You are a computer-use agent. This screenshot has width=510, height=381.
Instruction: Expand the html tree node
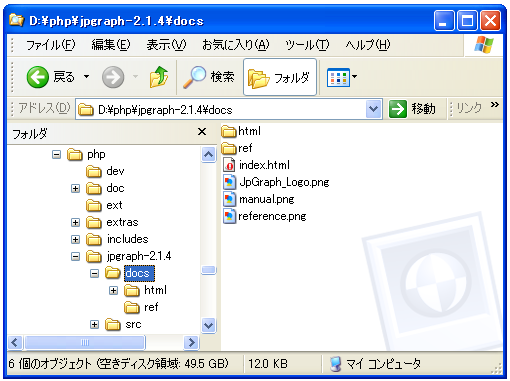pyautogui.click(x=114, y=291)
